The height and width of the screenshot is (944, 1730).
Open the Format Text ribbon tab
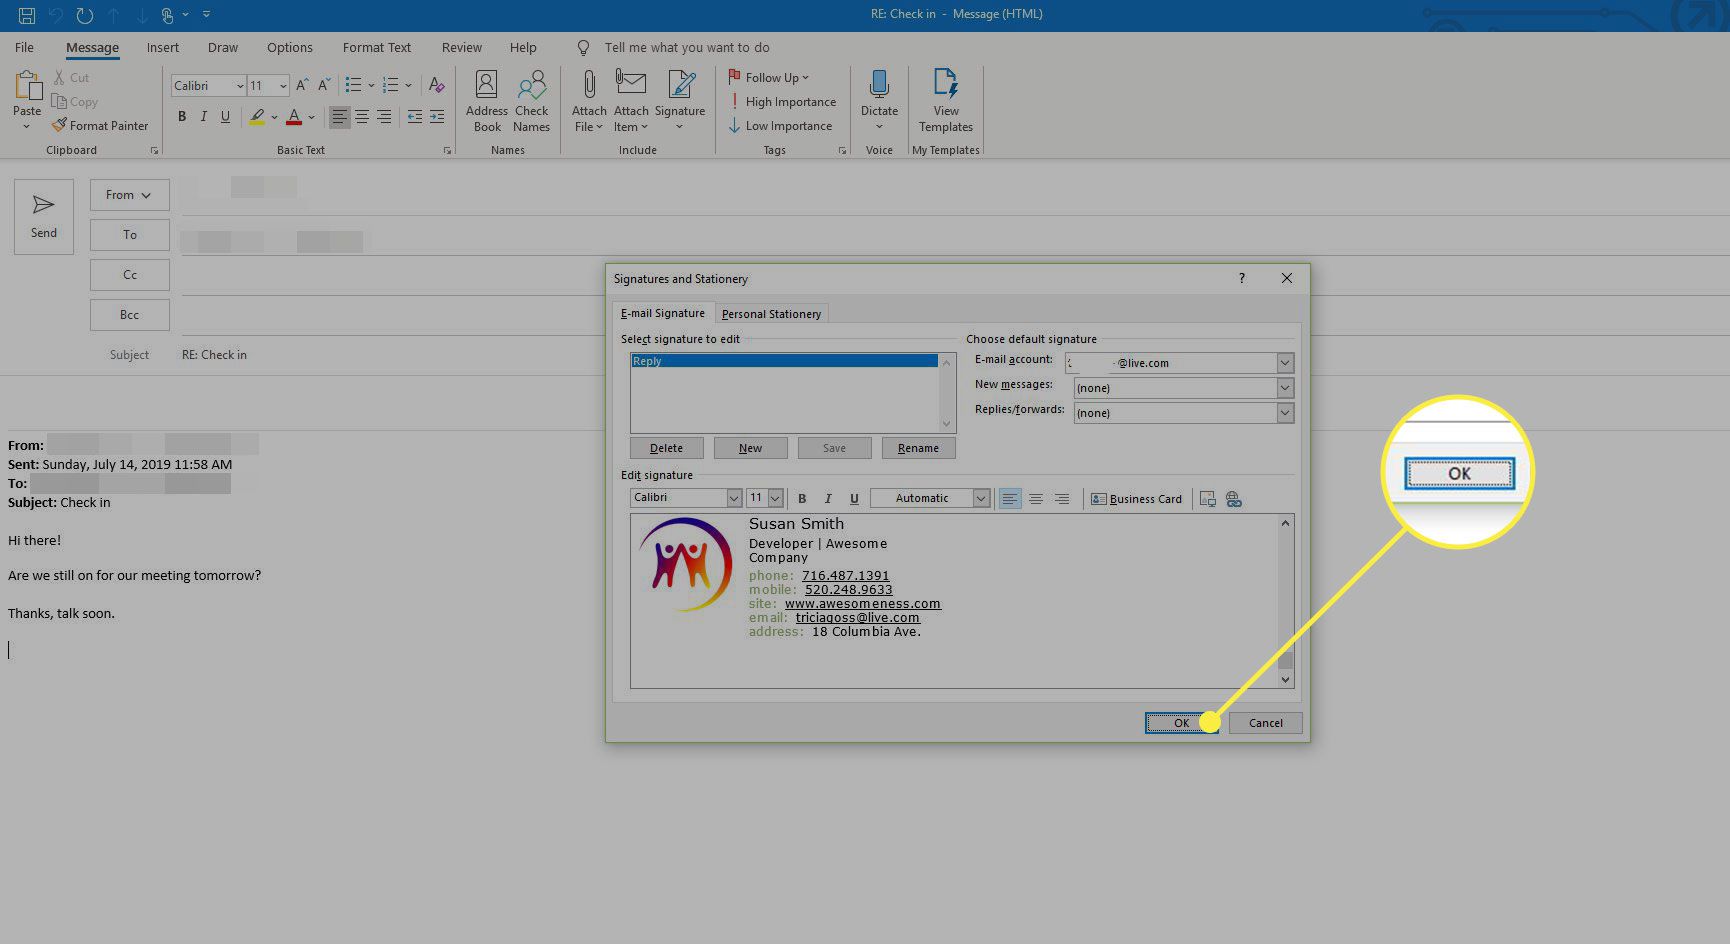[x=377, y=47]
